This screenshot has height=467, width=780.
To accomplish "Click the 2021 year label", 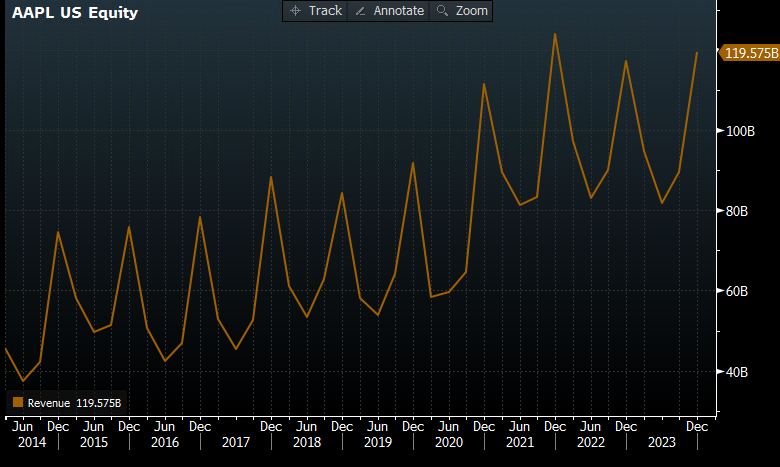I will (x=520, y=442).
